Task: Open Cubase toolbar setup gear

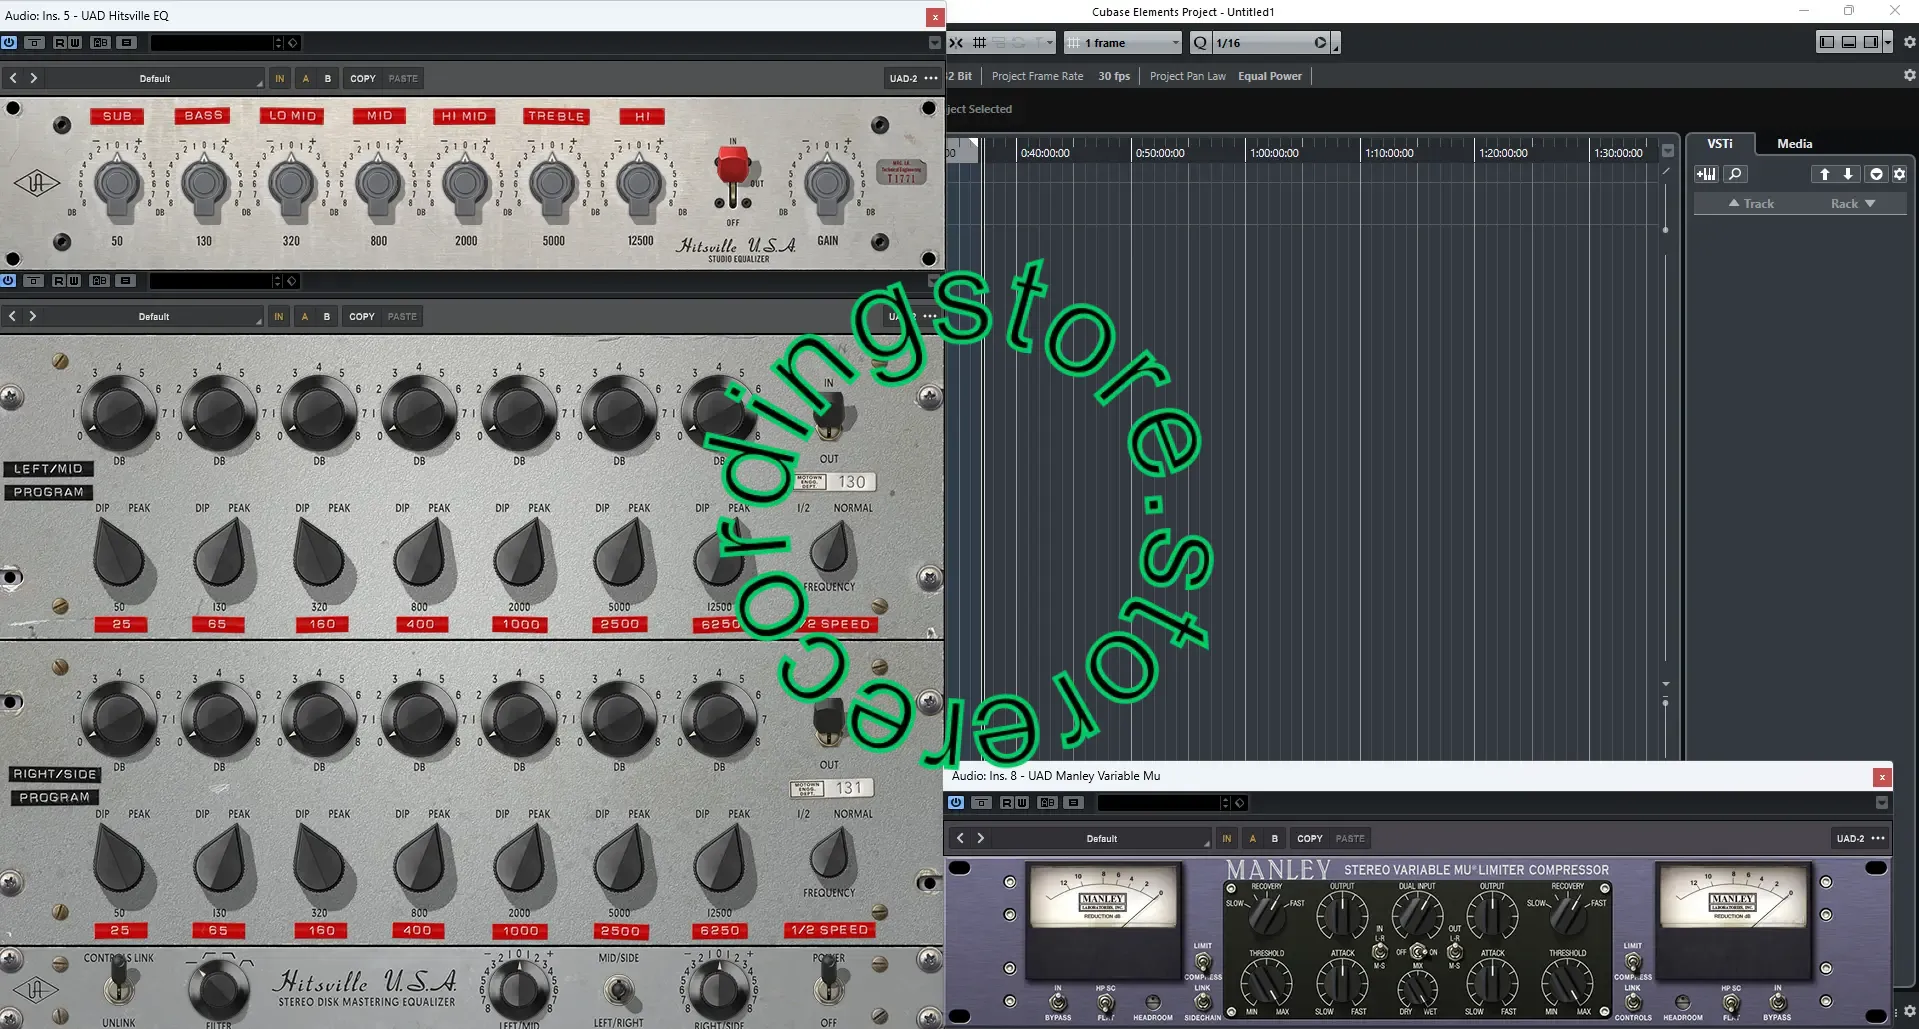Action: click(1909, 42)
